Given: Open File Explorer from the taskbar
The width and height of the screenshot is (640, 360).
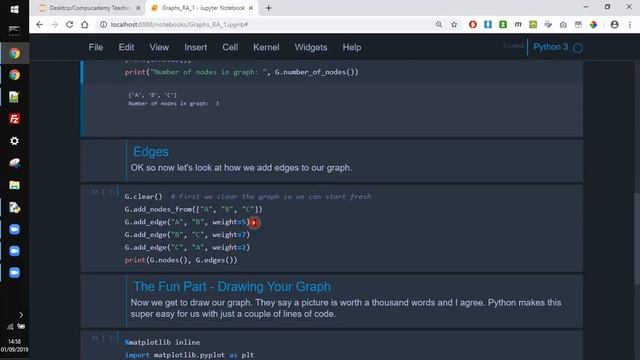Looking at the screenshot, I should click(x=14, y=185).
